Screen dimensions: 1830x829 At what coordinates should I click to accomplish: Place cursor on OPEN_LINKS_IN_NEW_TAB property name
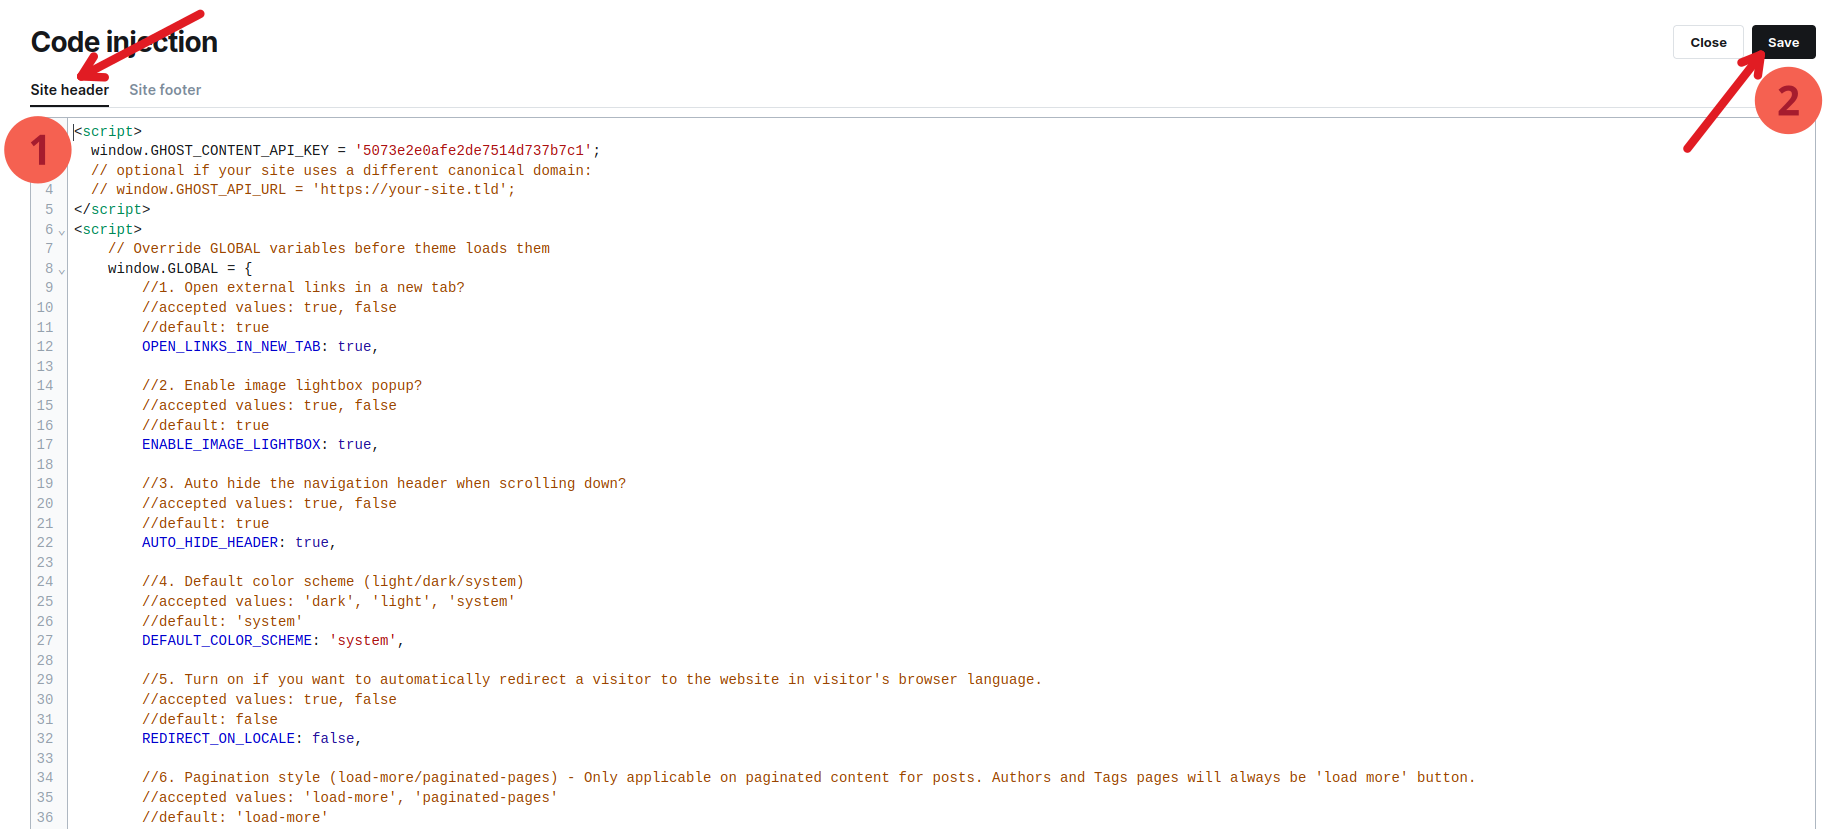click(x=230, y=347)
